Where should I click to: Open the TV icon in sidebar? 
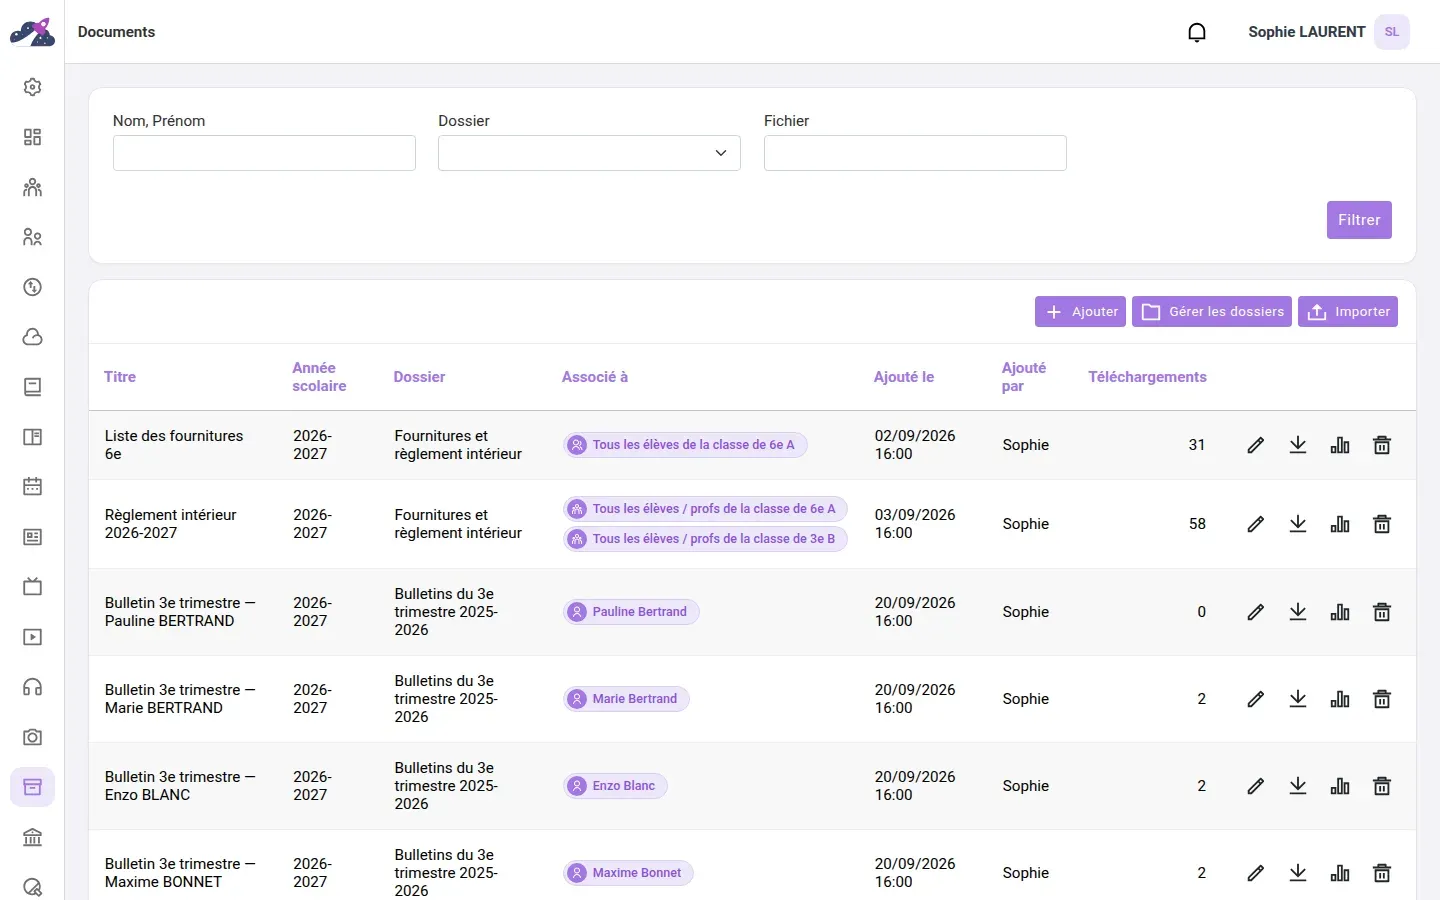tap(32, 587)
